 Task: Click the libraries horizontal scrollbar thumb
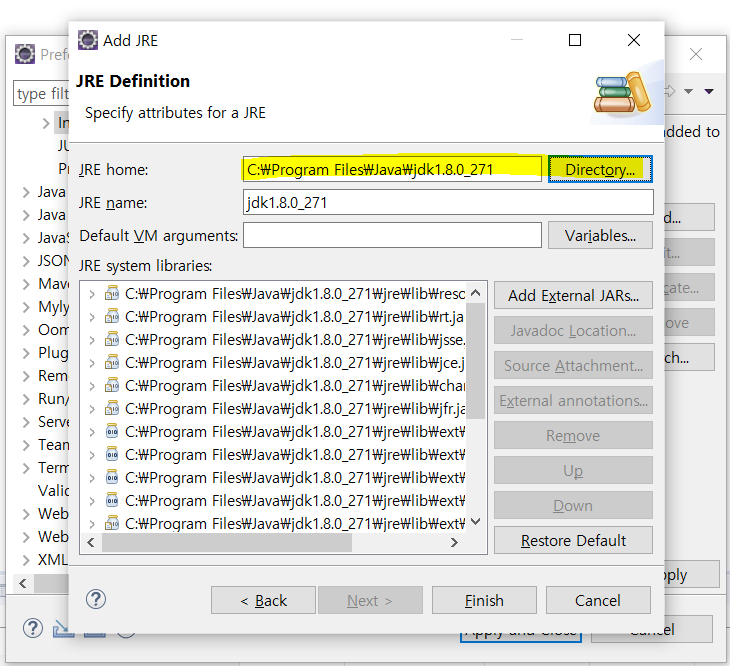[227, 543]
